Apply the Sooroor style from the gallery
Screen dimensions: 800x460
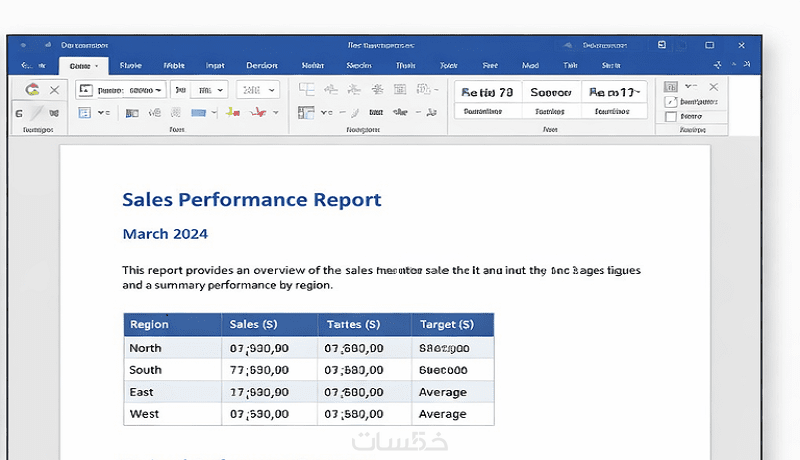pyautogui.click(x=550, y=92)
